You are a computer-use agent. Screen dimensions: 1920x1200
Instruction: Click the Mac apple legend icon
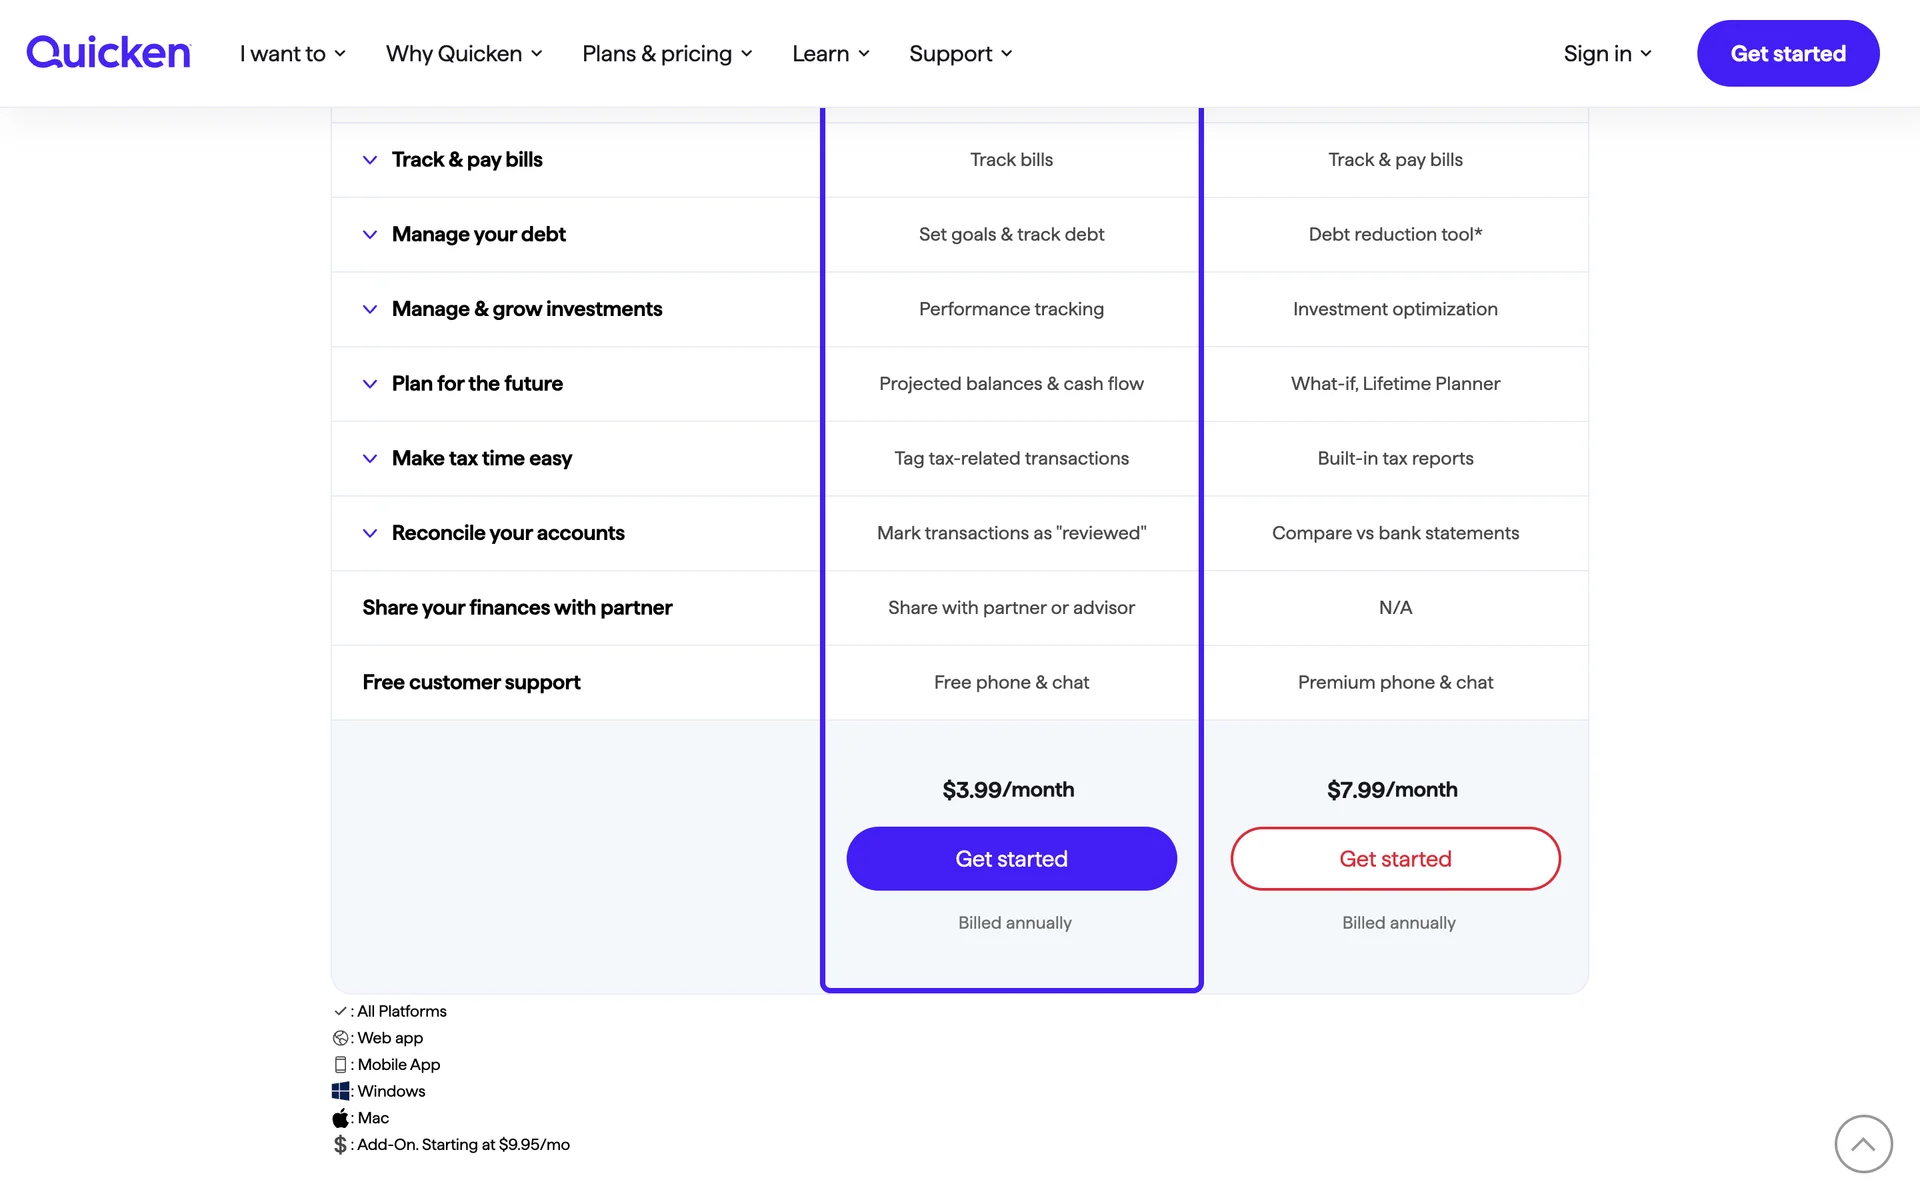click(341, 1118)
